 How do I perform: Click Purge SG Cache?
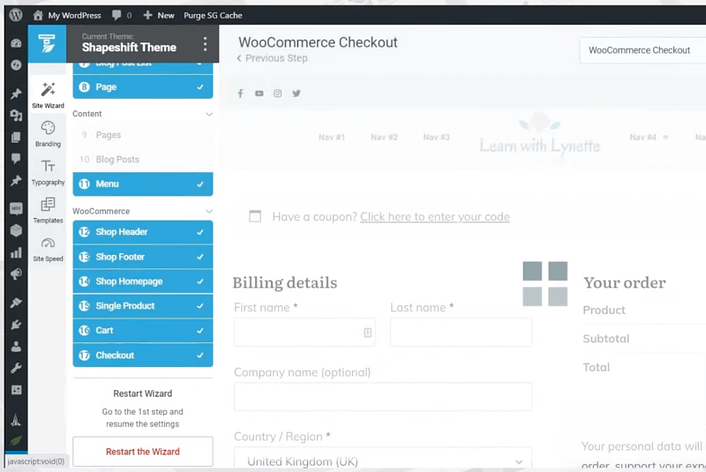point(213,15)
